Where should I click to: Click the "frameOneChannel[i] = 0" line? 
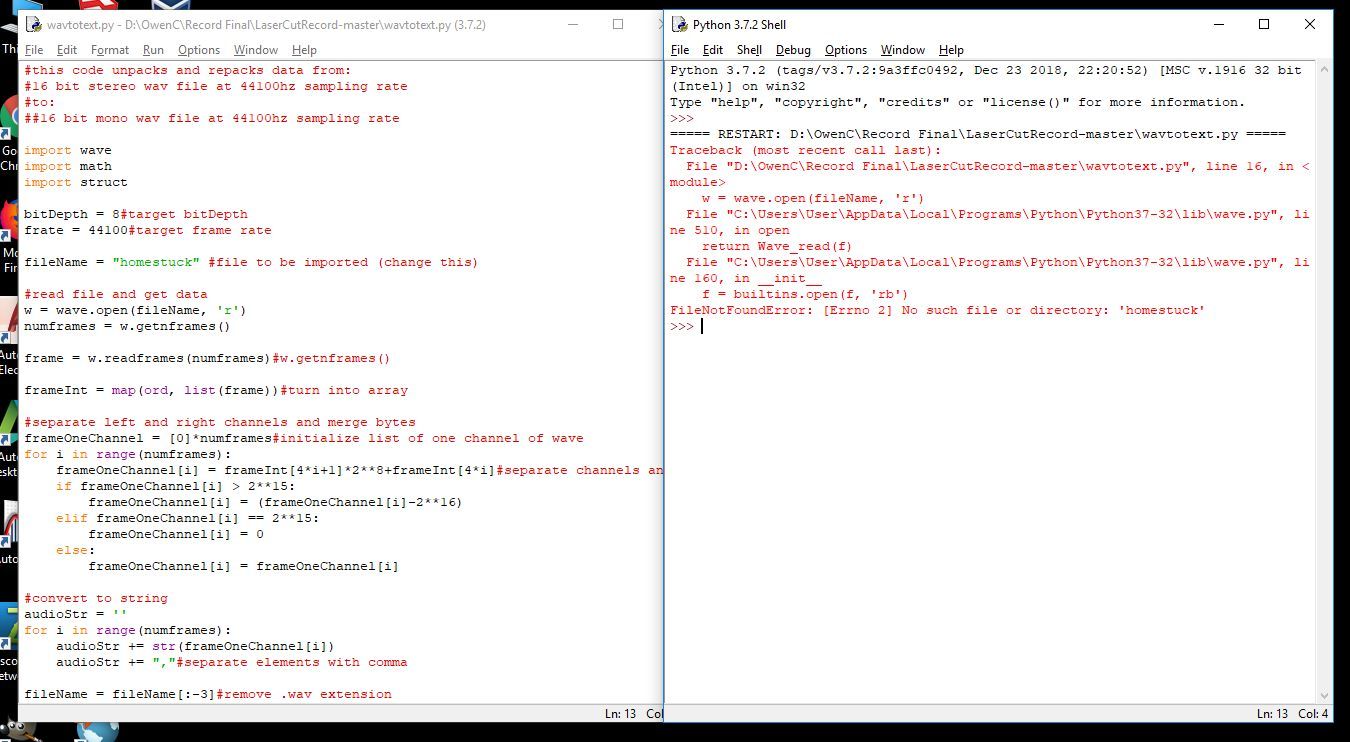point(176,535)
